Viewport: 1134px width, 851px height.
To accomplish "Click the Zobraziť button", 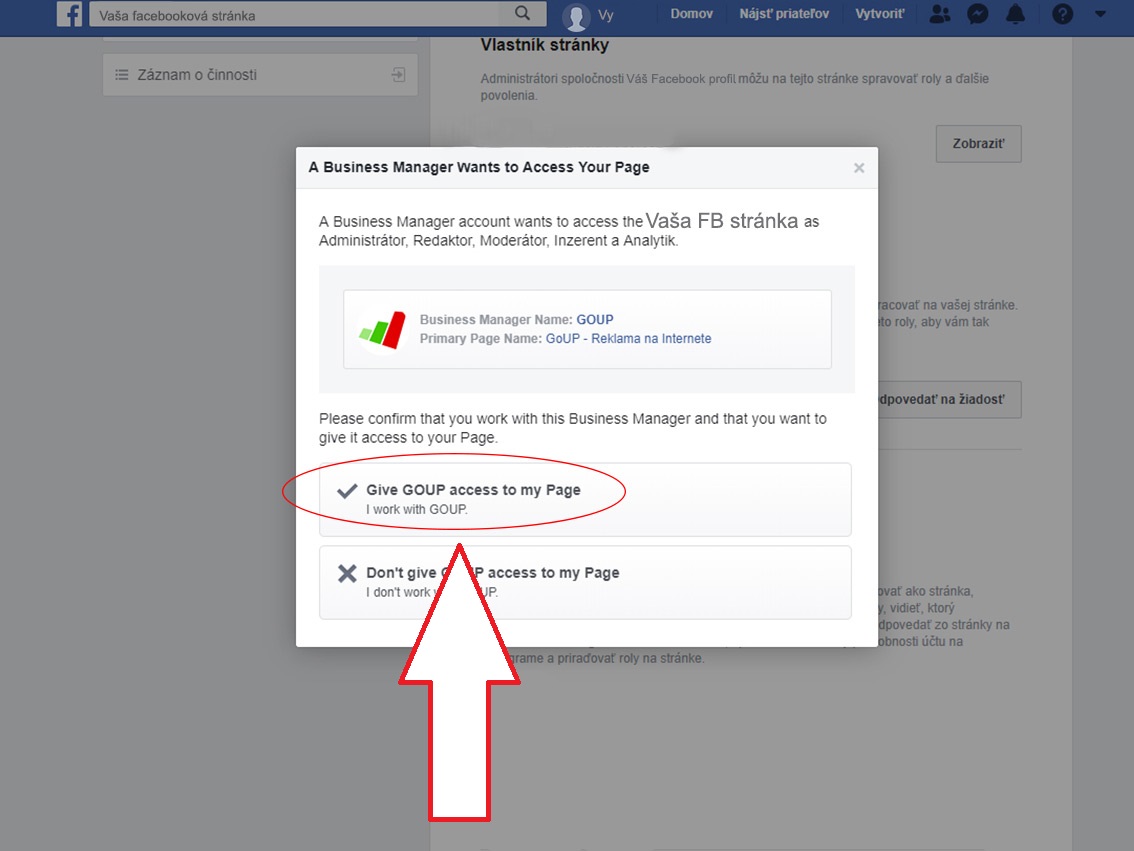I will [979, 143].
